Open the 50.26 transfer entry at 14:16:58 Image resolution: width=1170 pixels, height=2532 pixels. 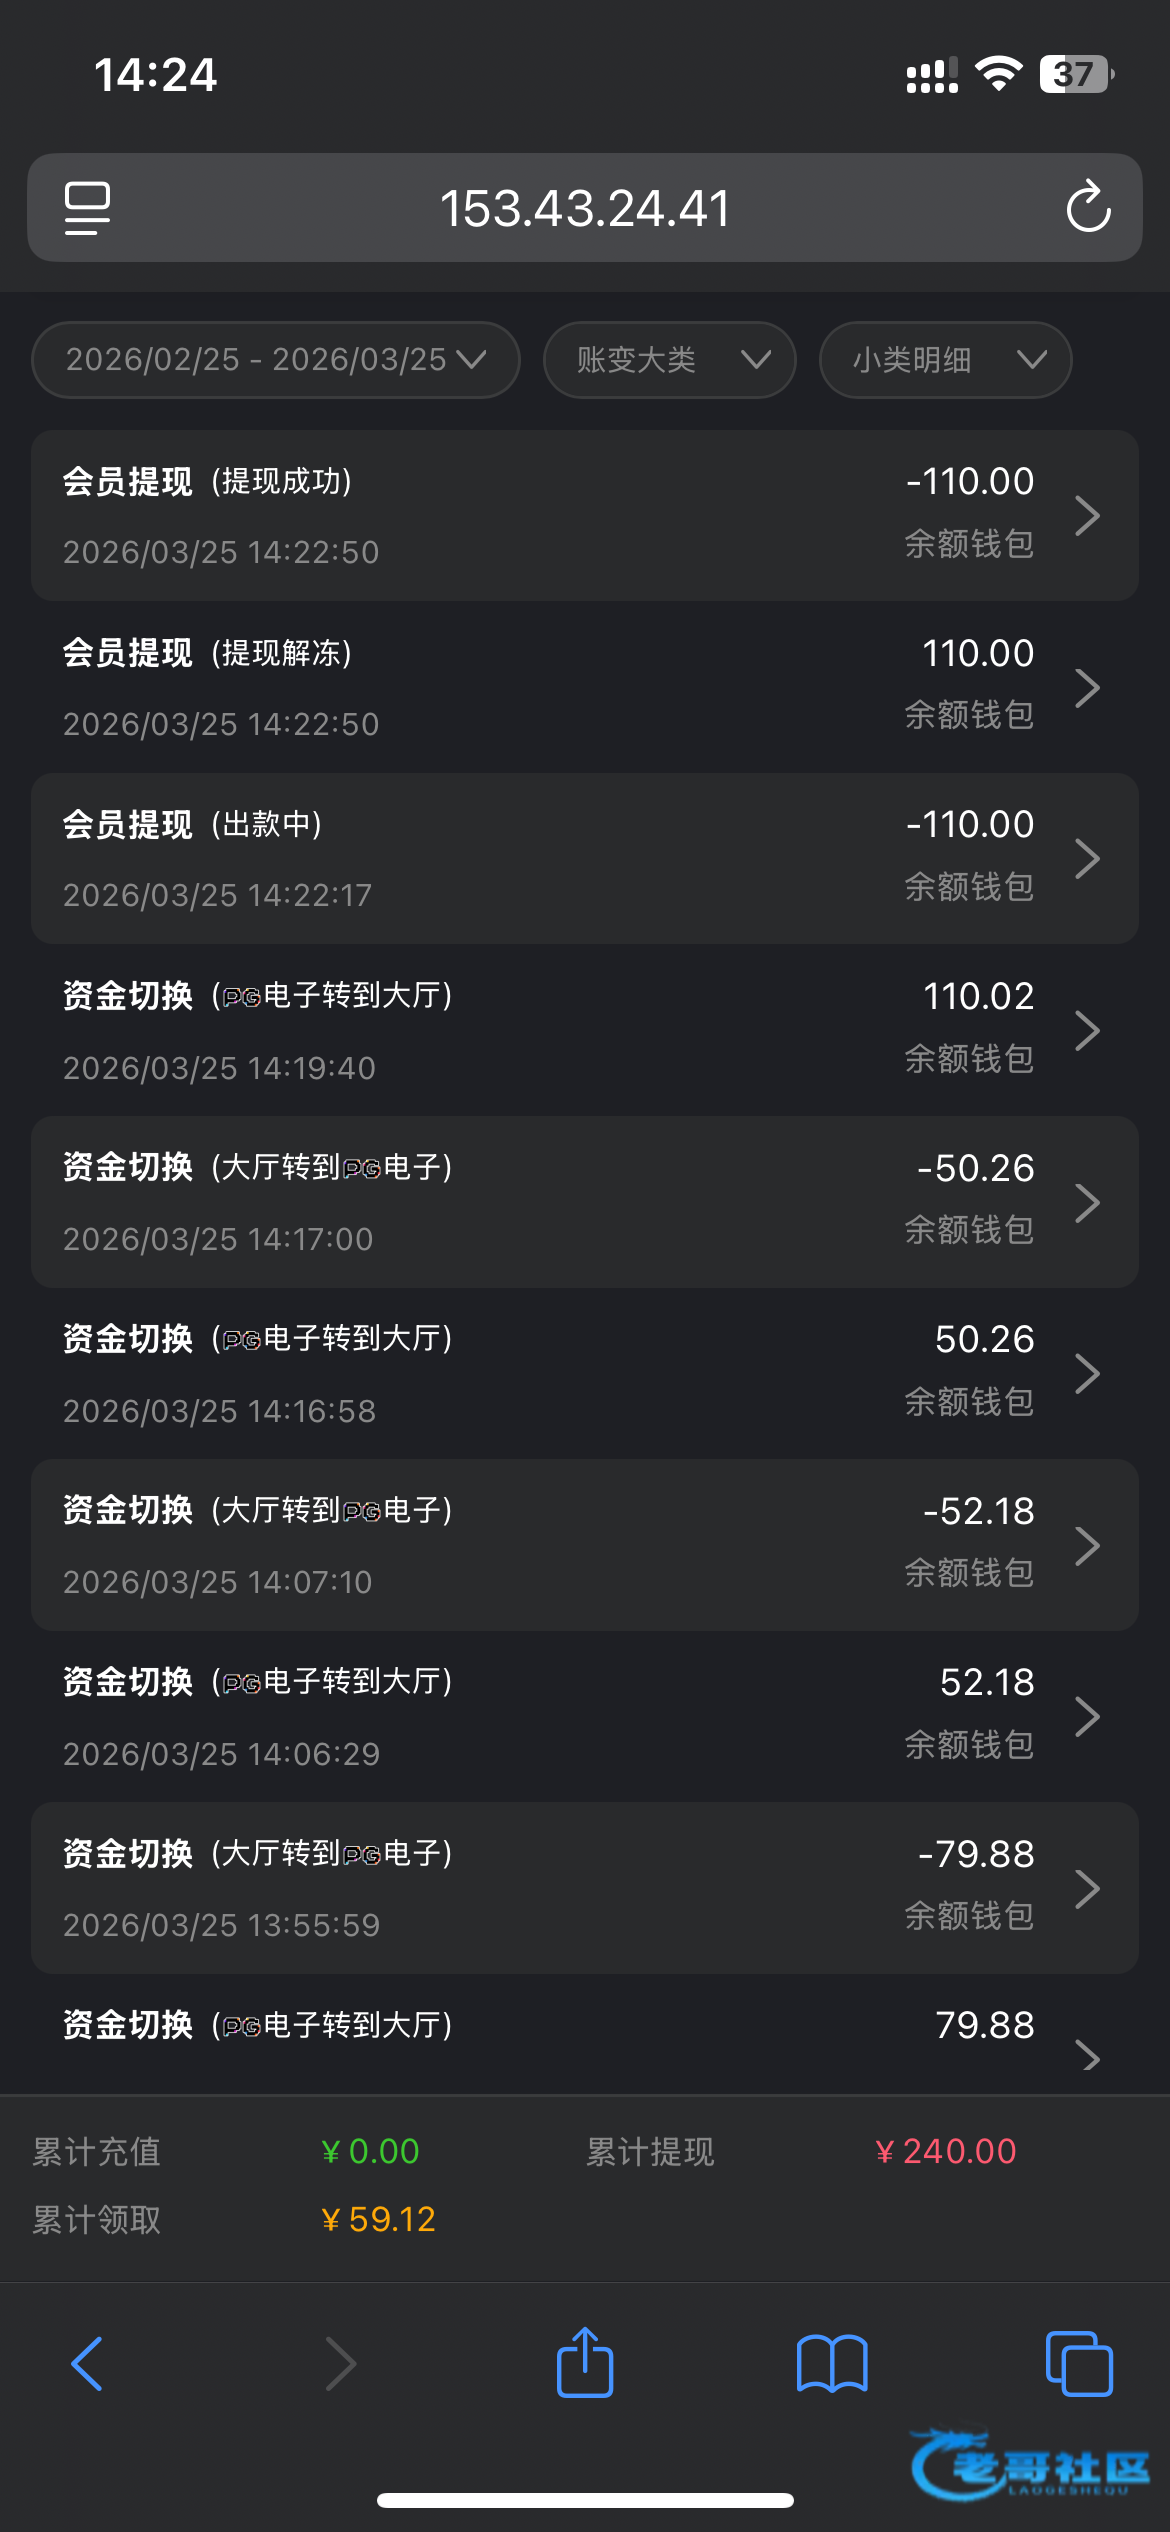click(585, 1373)
